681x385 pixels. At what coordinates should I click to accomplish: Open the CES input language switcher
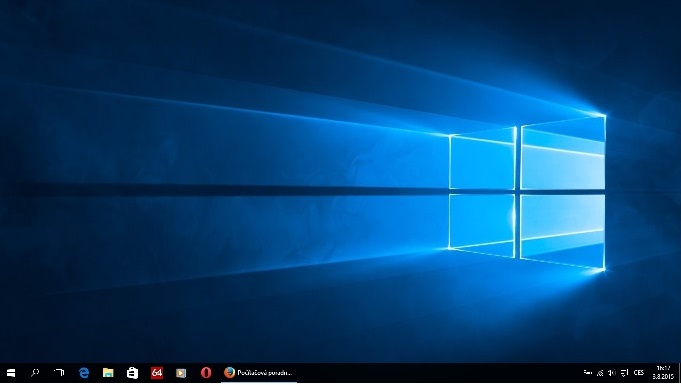click(639, 373)
